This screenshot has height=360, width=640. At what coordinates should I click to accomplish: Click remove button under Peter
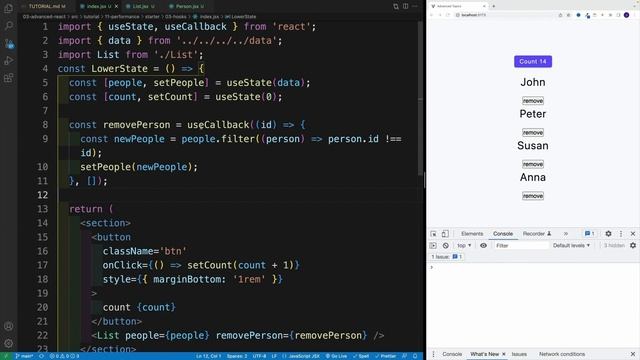(x=533, y=133)
